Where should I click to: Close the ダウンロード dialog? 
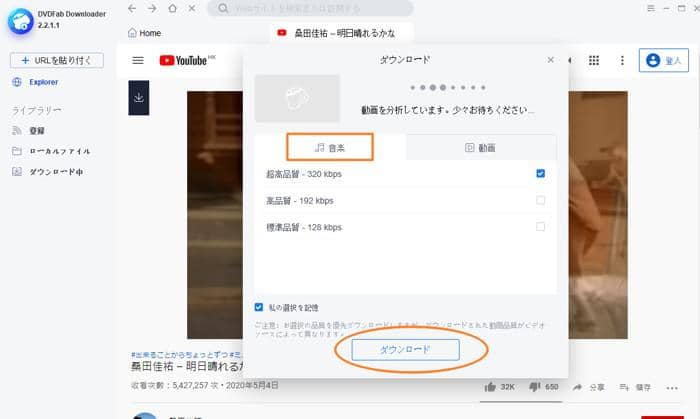[550, 60]
